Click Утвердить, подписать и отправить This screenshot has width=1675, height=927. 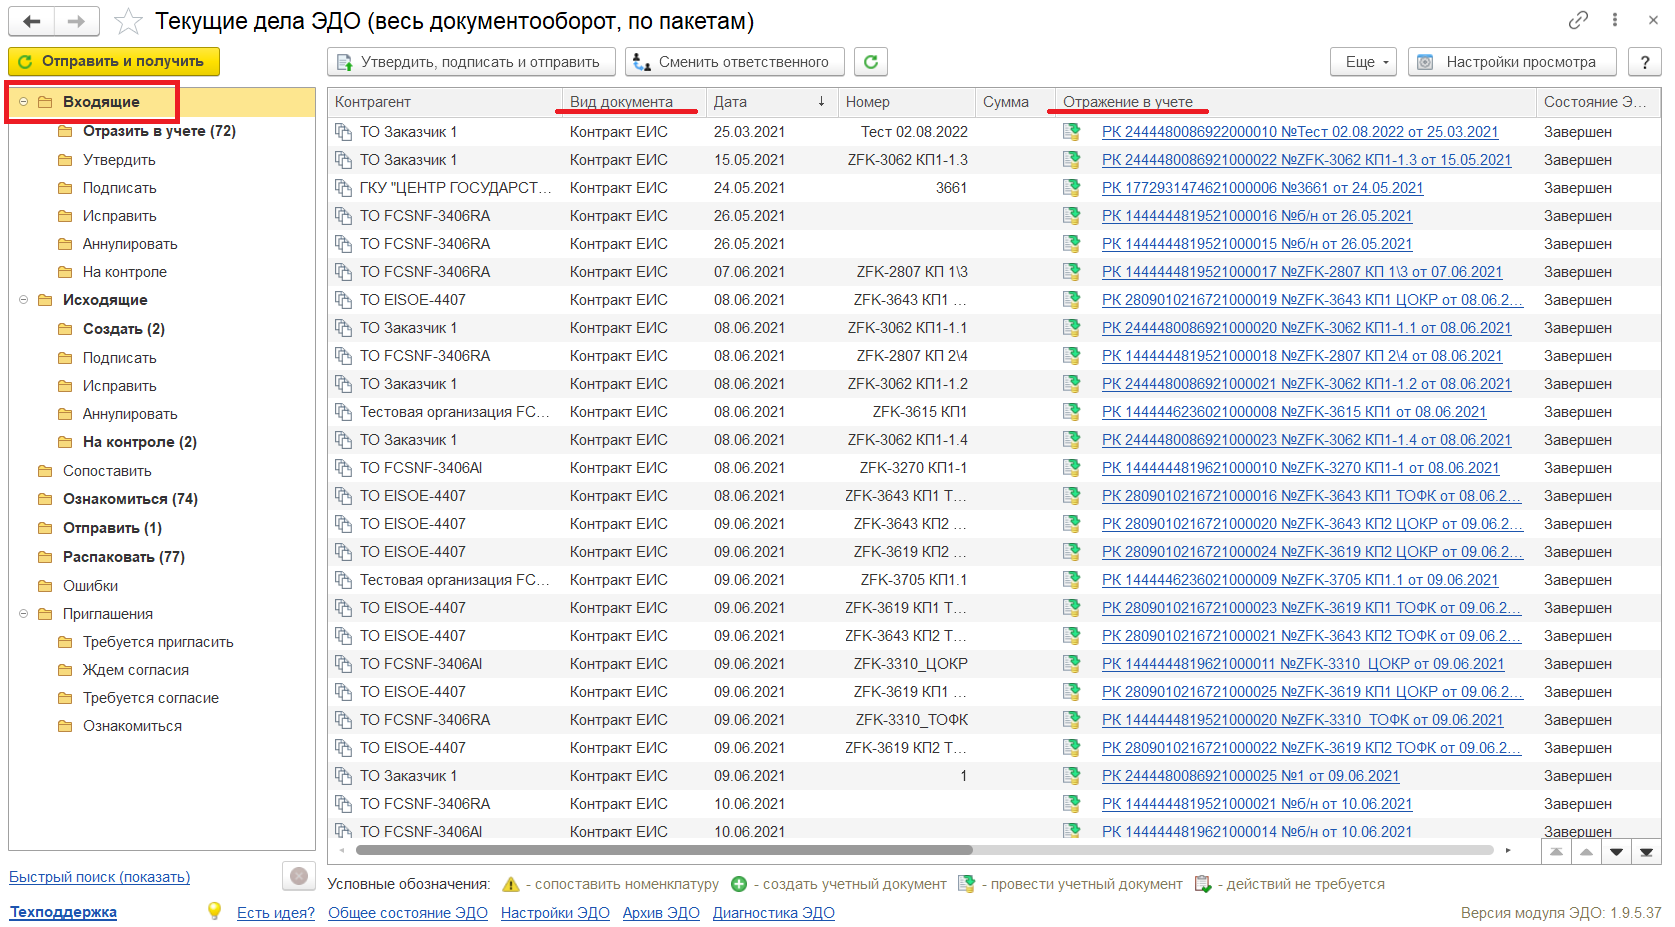471,62
